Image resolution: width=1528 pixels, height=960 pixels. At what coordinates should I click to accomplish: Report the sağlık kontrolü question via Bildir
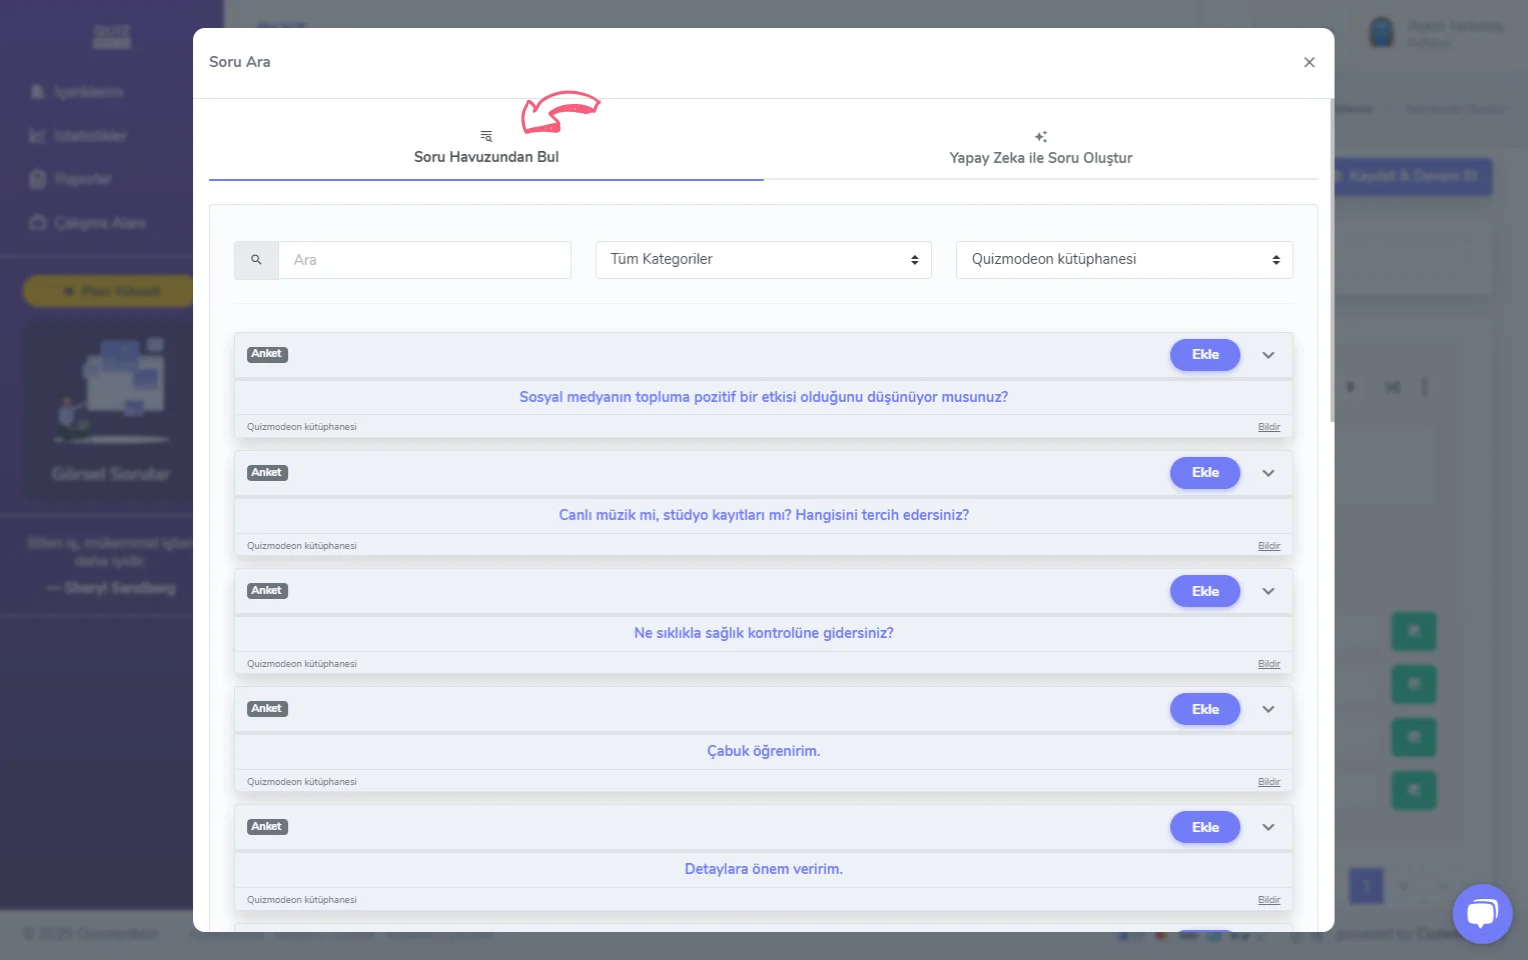click(x=1269, y=664)
